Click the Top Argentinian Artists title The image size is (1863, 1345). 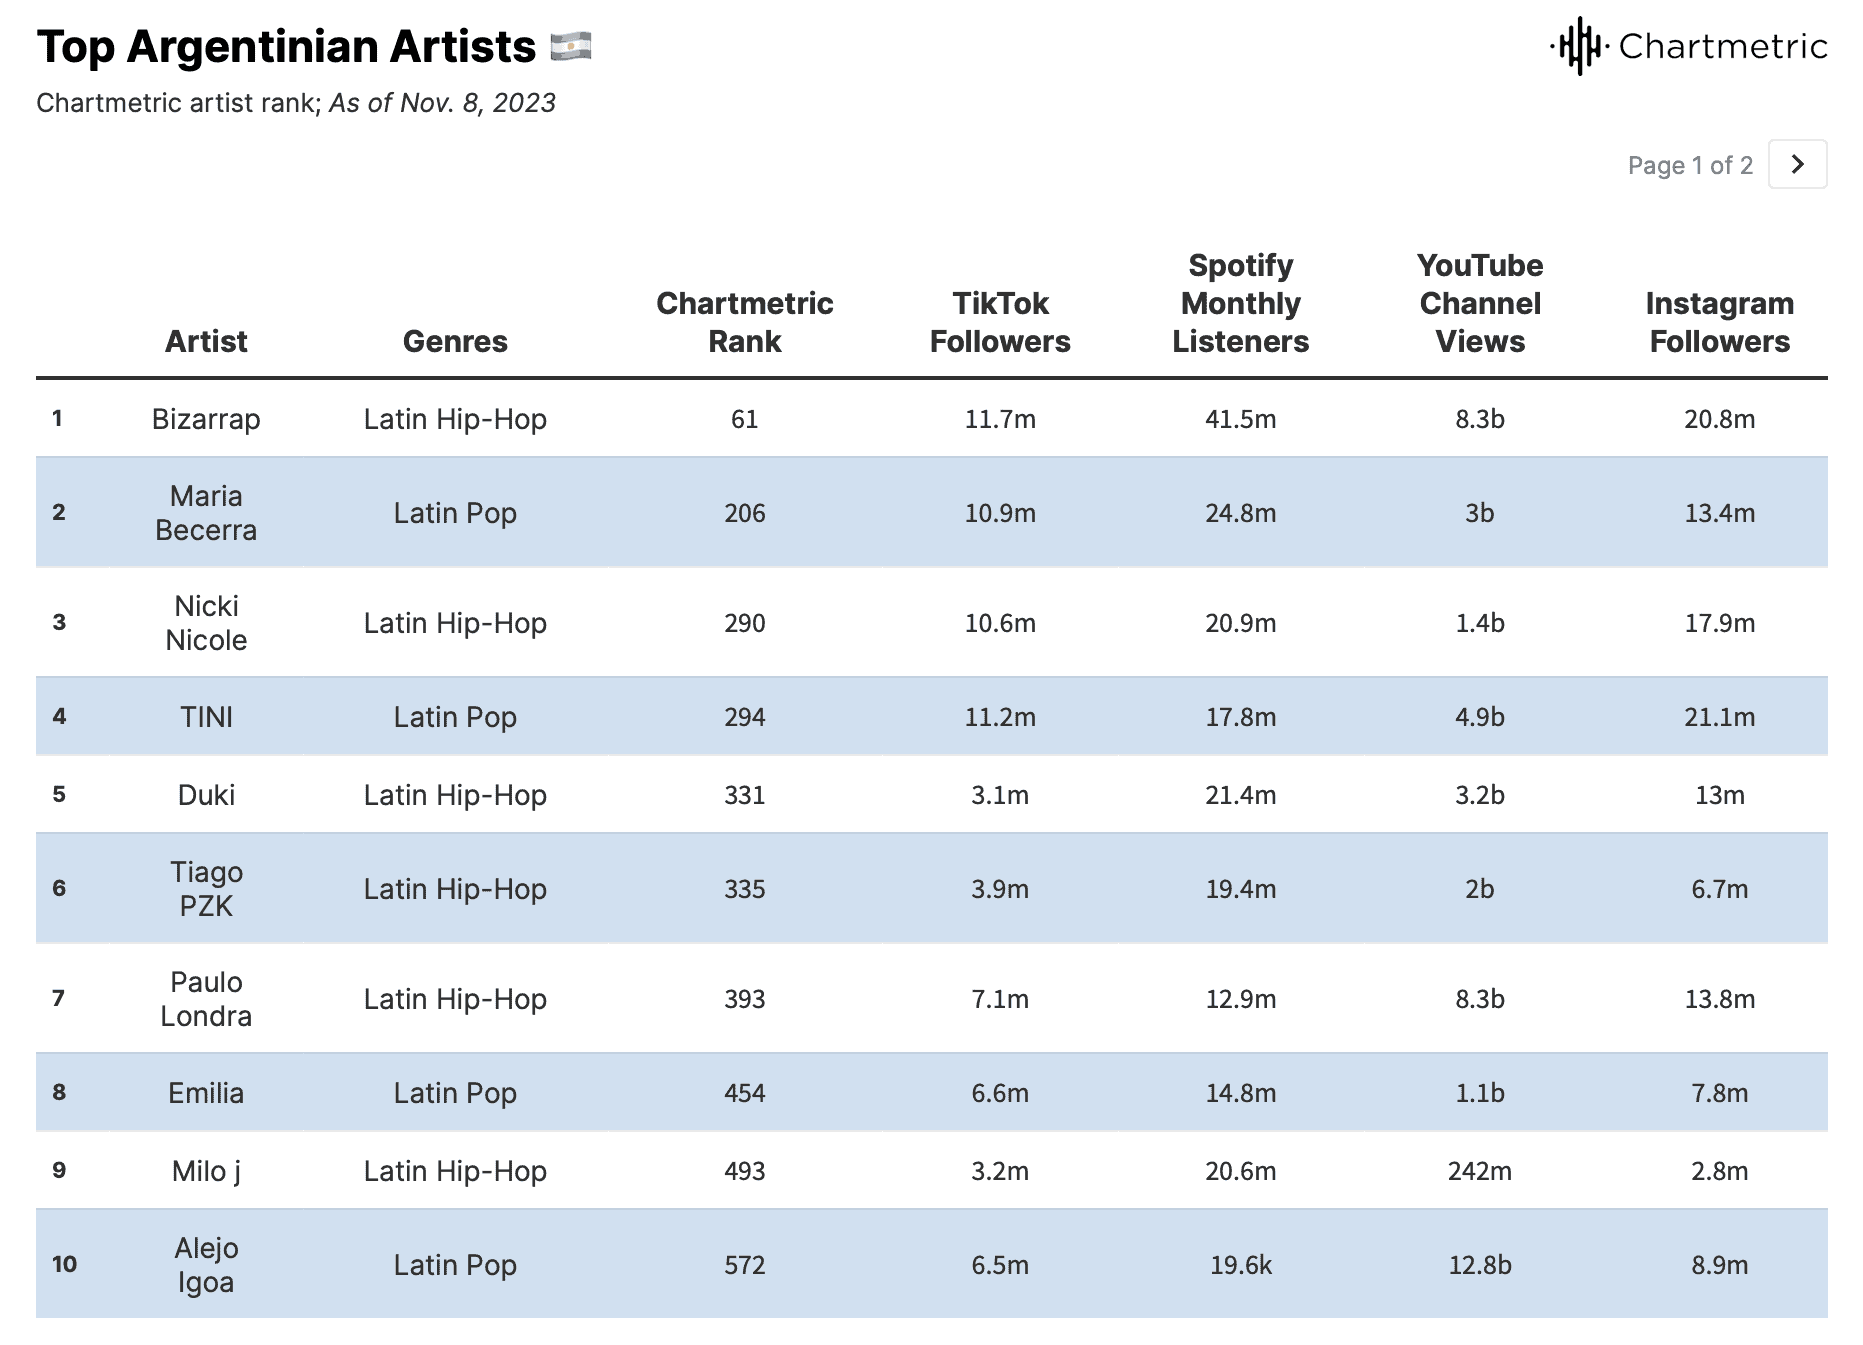pyautogui.click(x=285, y=46)
